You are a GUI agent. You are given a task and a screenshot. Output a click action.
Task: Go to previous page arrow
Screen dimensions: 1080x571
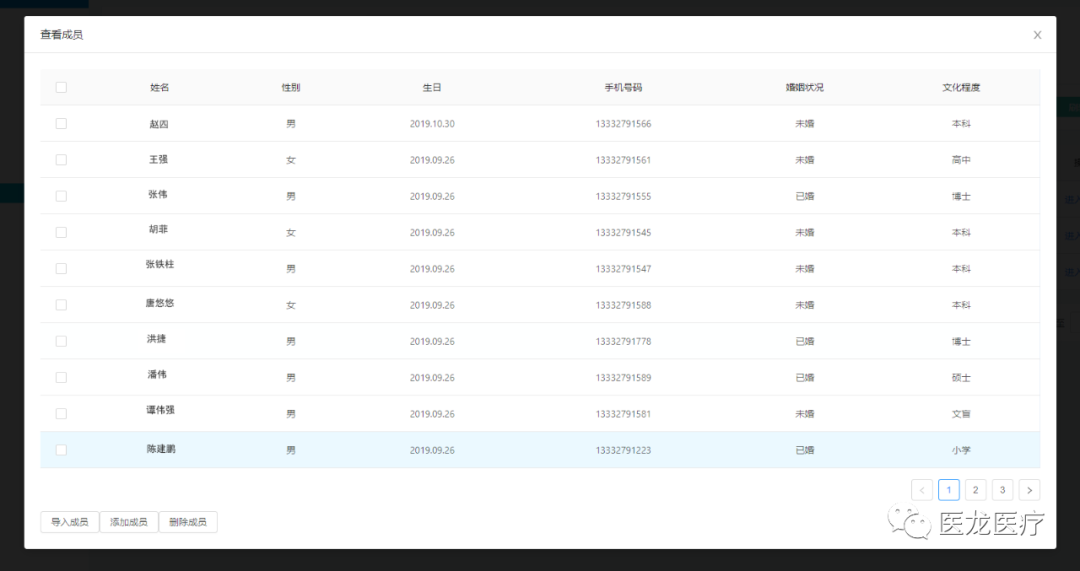point(922,490)
